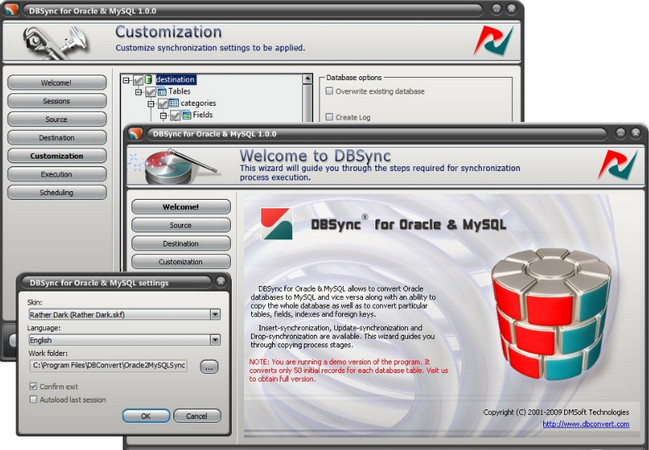The image size is (649, 450).
Task: Uncheck Confirm exit in settings dialog
Action: [x=33, y=386]
